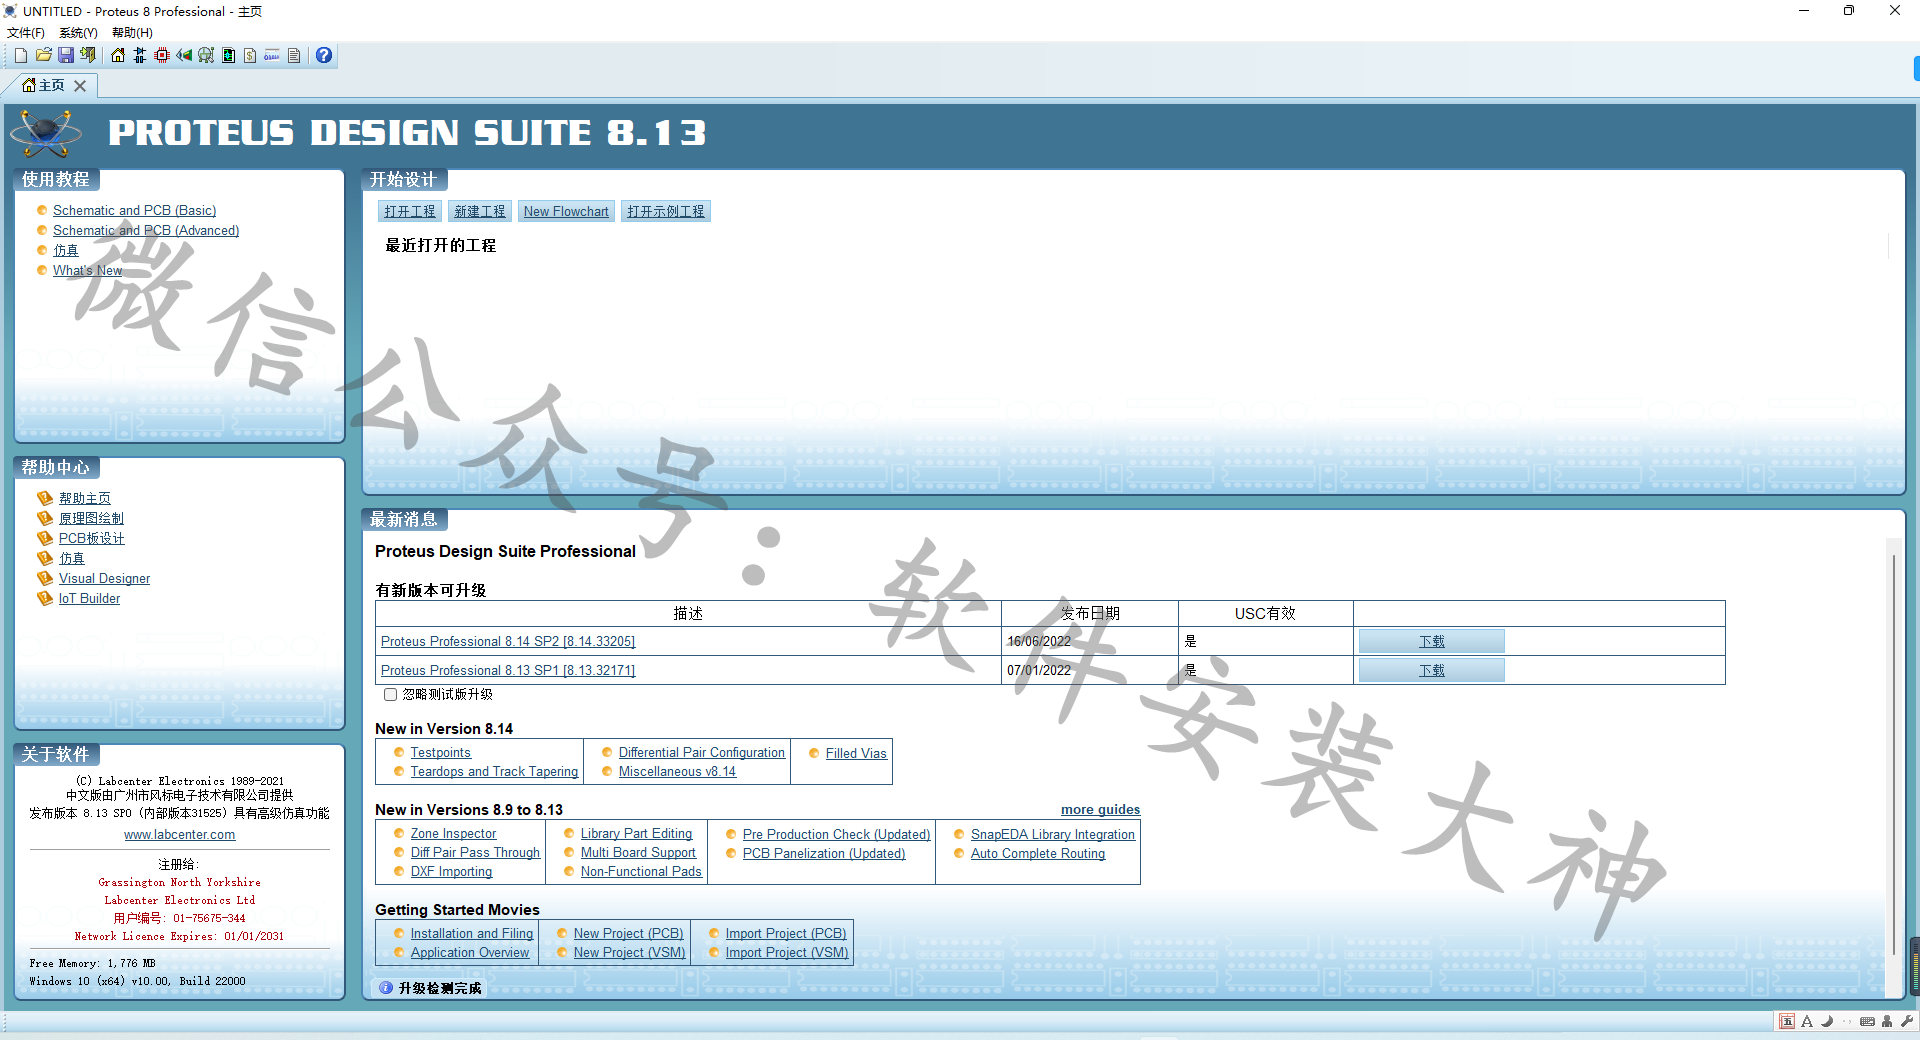The image size is (1920, 1040).
Task: Open the 仿真 tutorial link
Action: pyautogui.click(x=66, y=251)
